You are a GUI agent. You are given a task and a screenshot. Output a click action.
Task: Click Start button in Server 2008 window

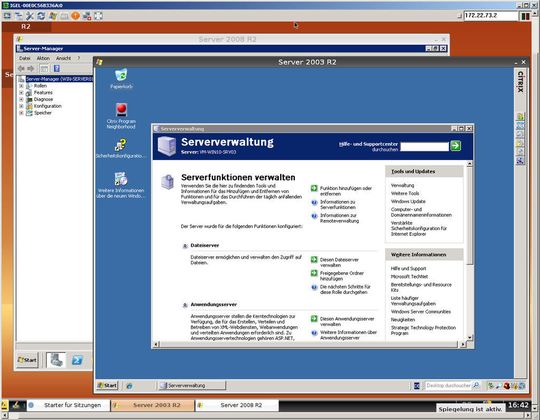[27, 360]
